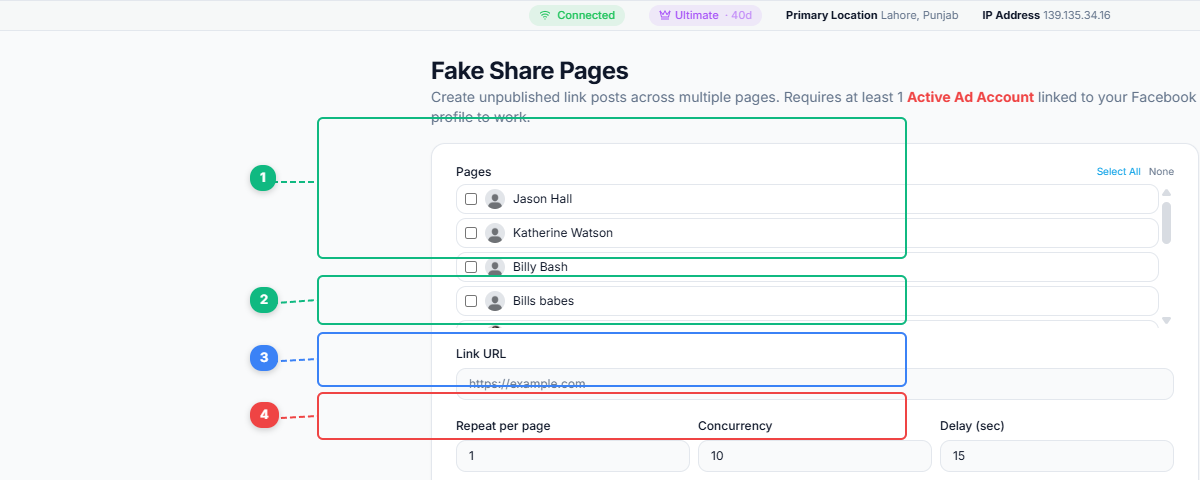This screenshot has width=1200, height=480.
Task: Click the wifi icon in Connected badge
Action: click(x=545, y=16)
